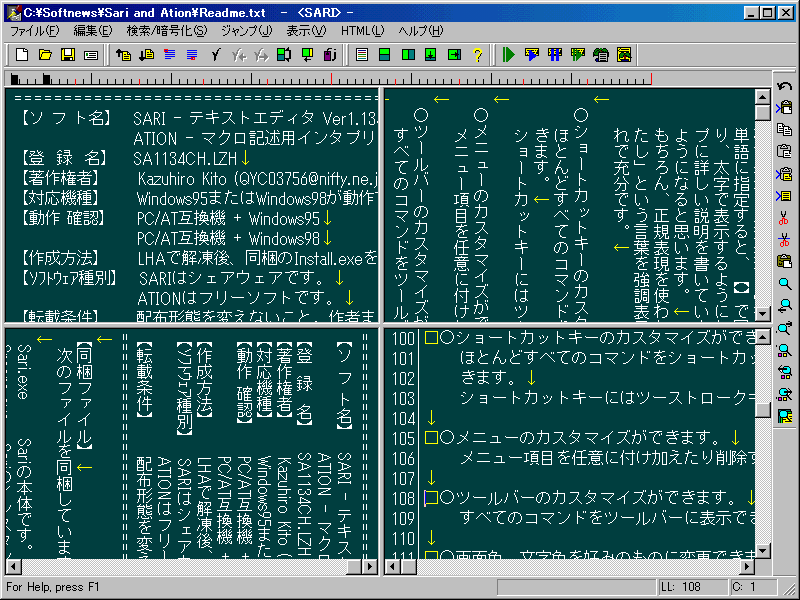Split window horizontally with green stacked panes icon
Screen dimensions: 800x600
385,55
